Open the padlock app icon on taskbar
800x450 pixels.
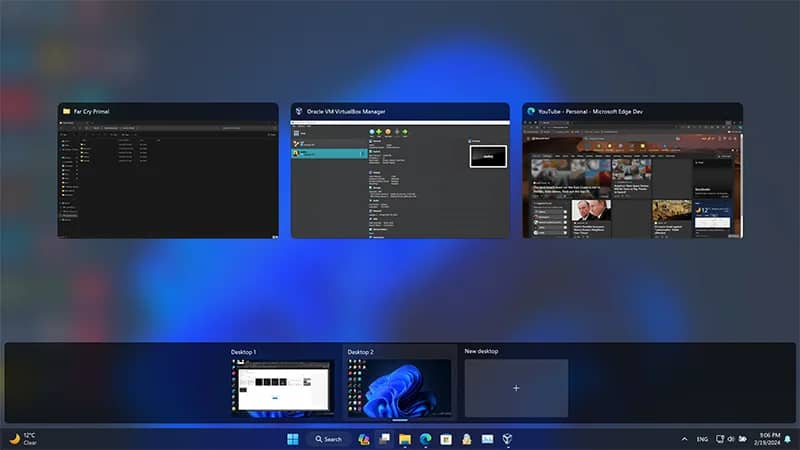tap(466, 439)
